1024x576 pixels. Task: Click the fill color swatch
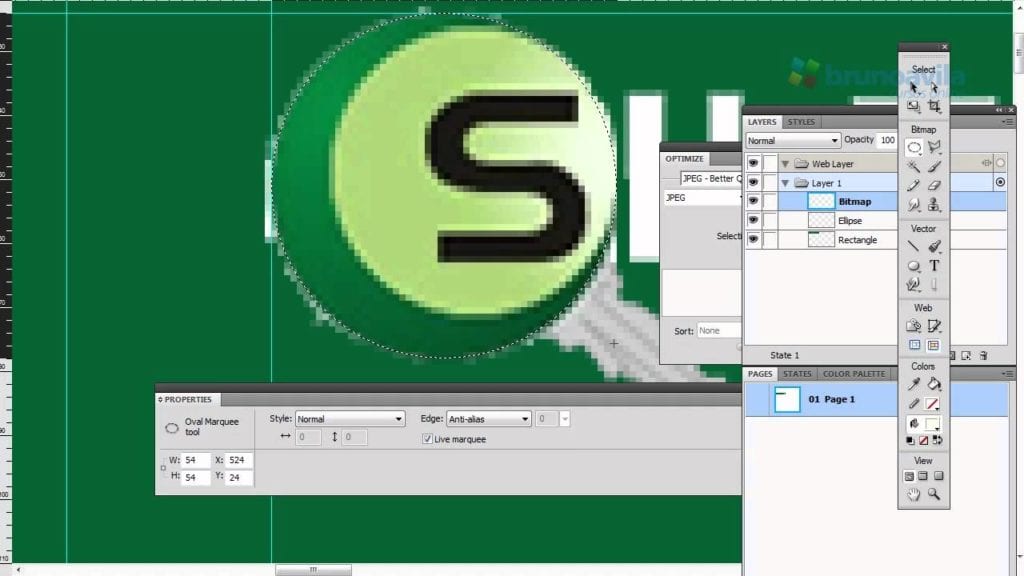point(932,424)
